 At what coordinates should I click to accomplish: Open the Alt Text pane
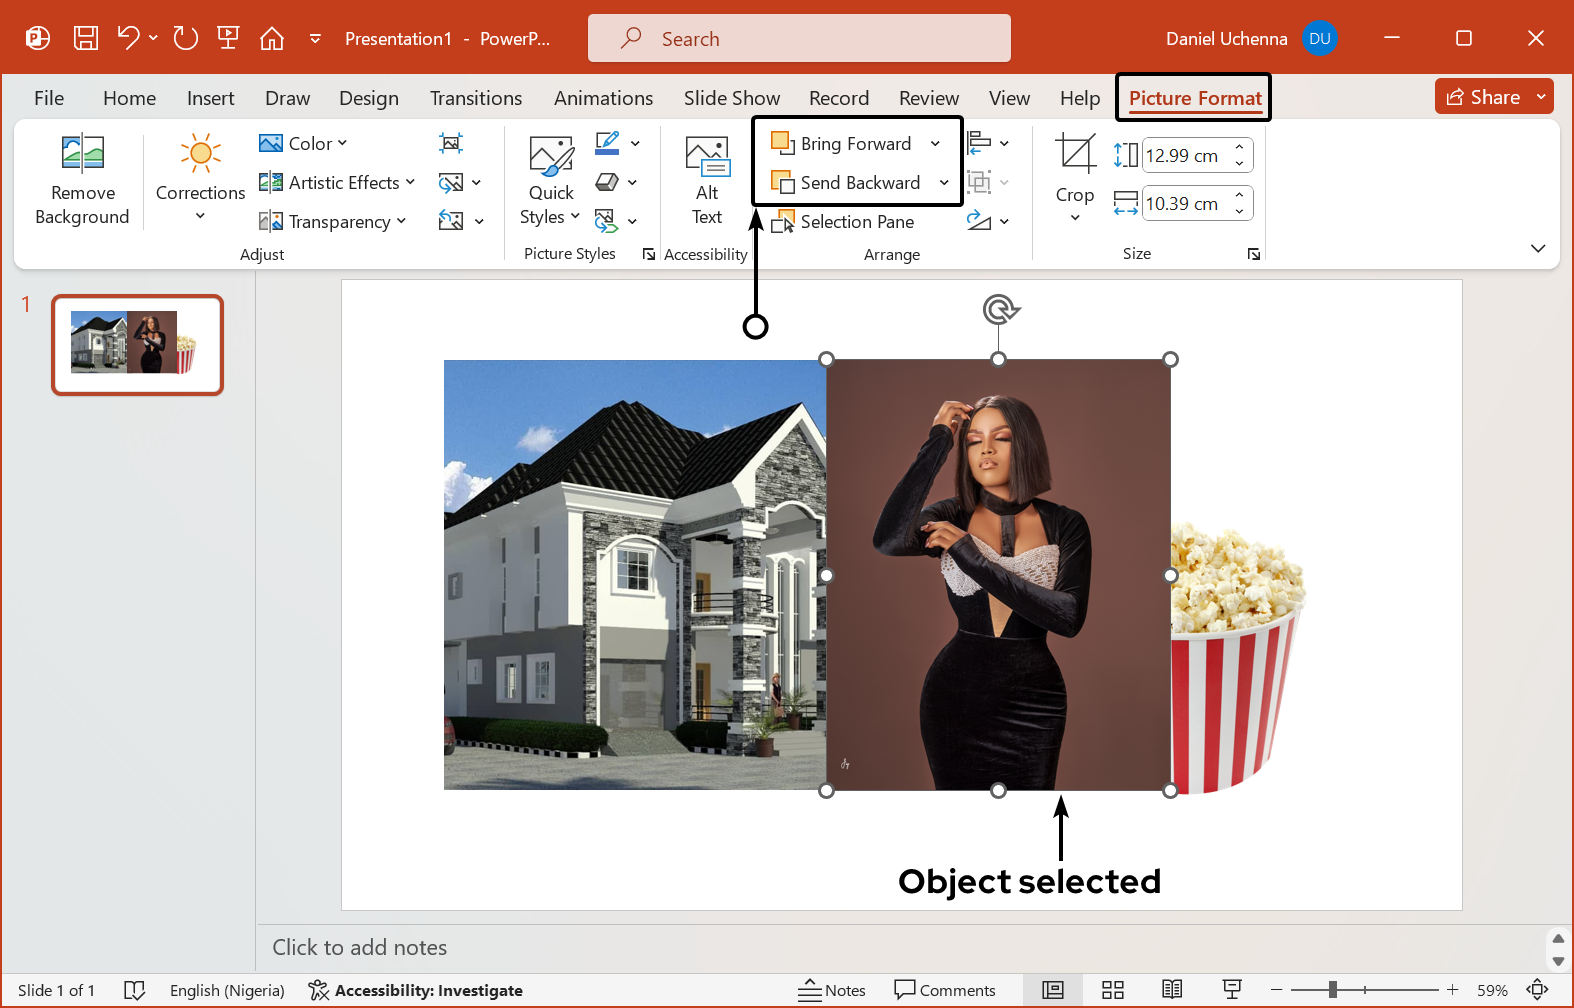pyautogui.click(x=707, y=180)
